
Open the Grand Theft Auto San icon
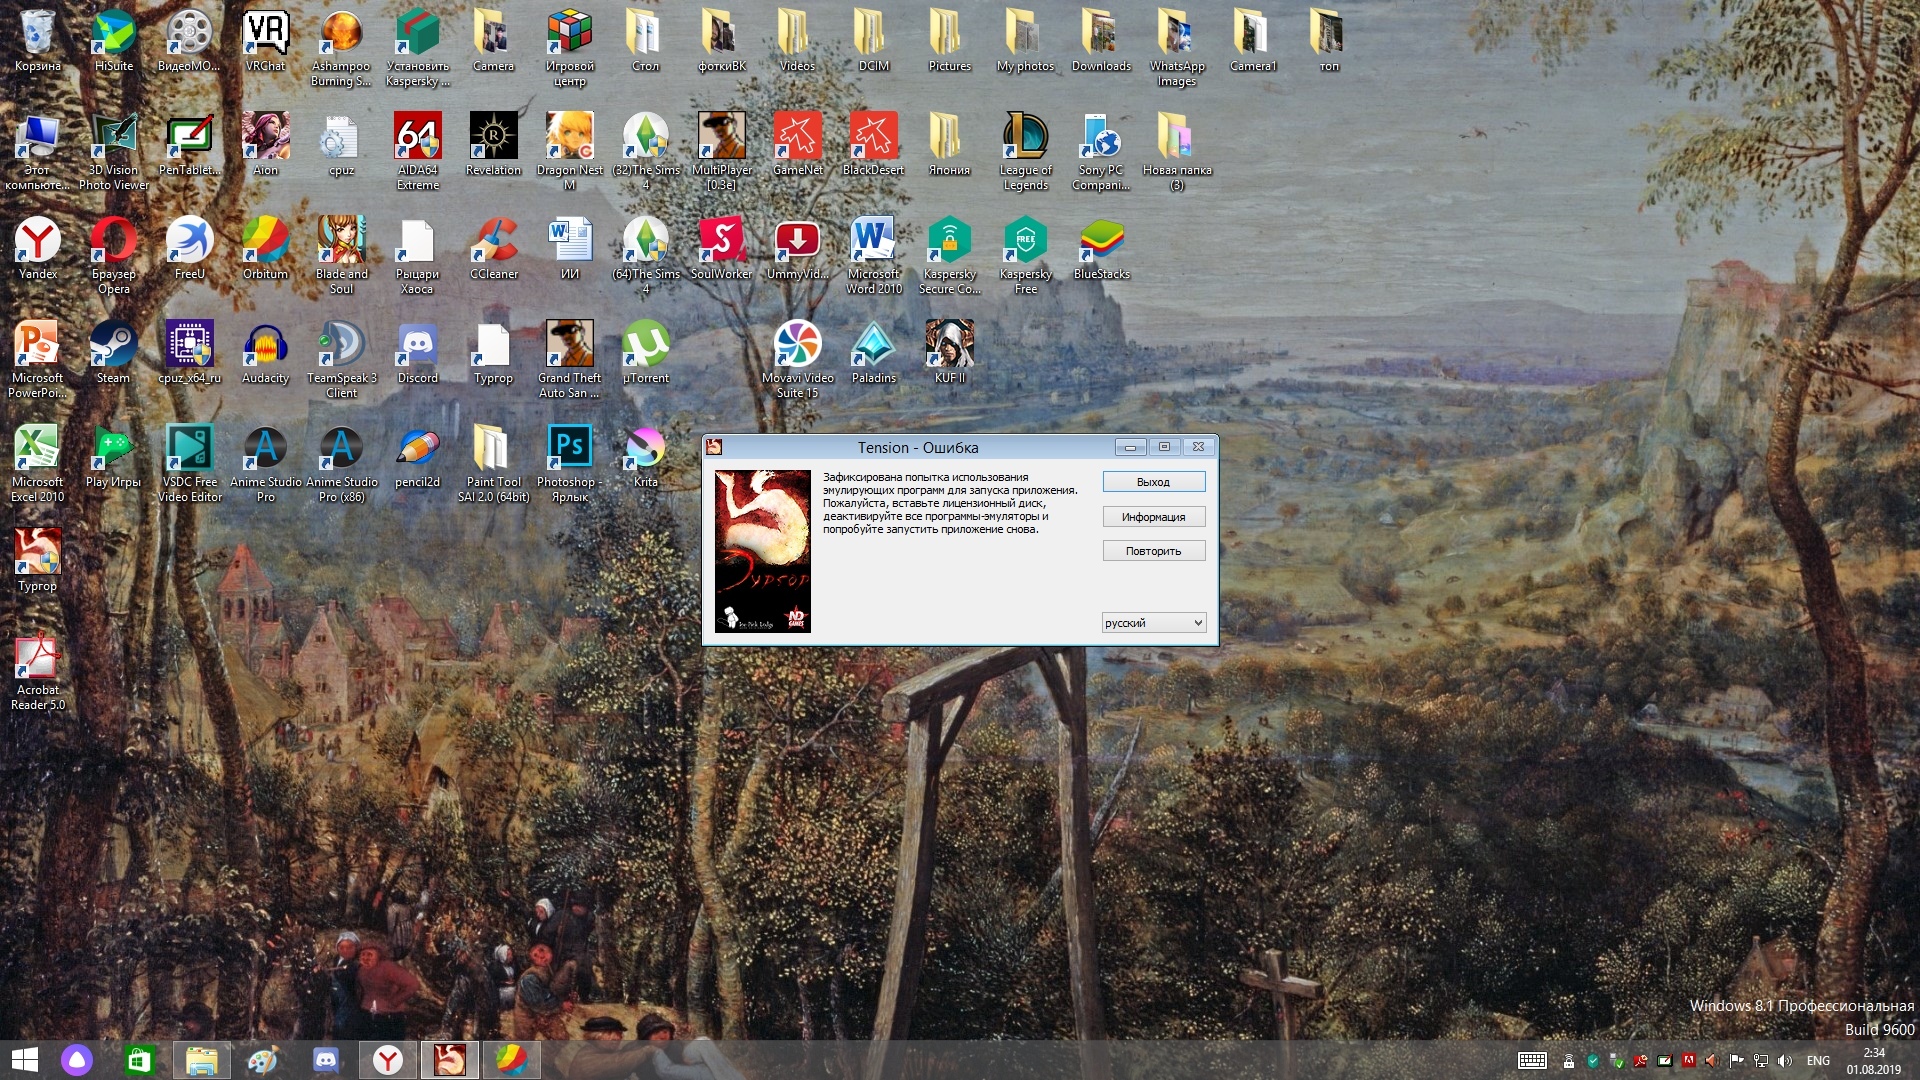[x=569, y=358]
